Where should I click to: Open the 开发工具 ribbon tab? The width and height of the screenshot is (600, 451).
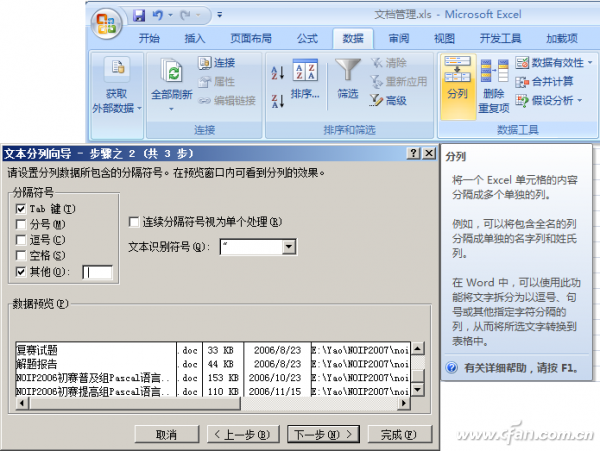coord(500,38)
